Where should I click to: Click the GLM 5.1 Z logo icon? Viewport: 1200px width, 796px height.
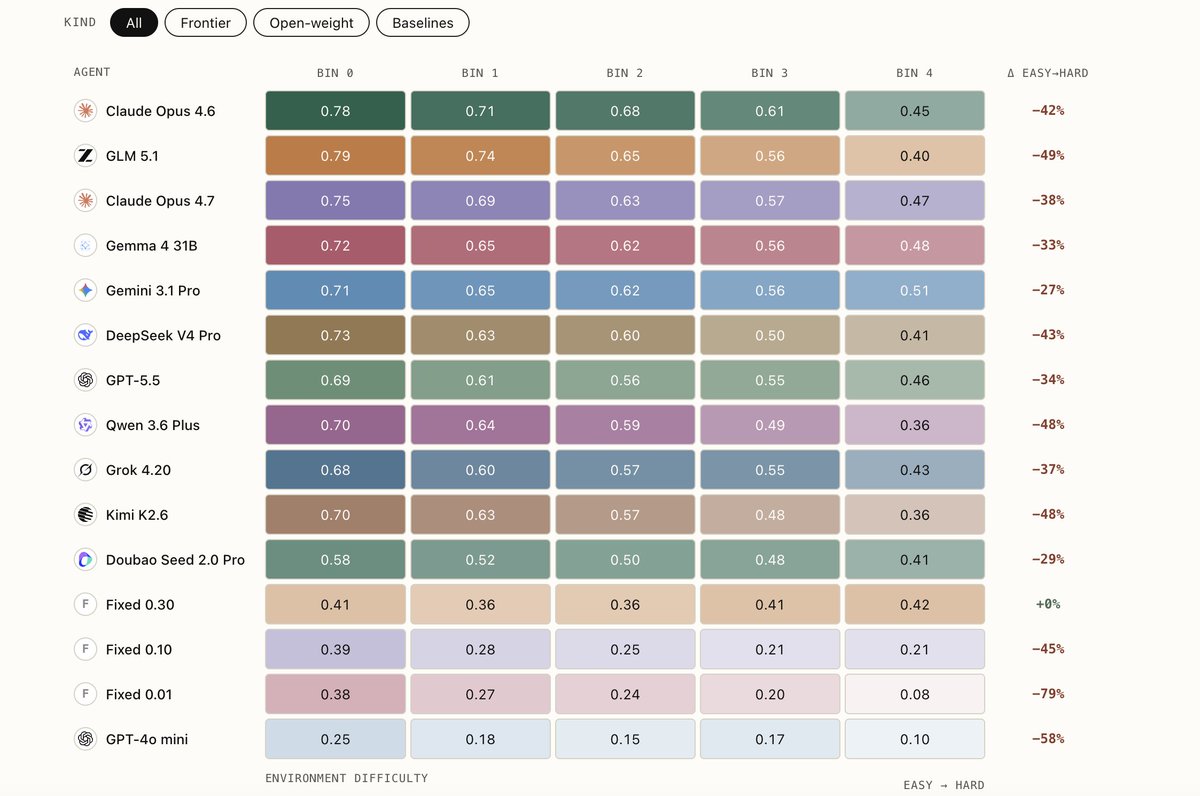click(x=85, y=156)
